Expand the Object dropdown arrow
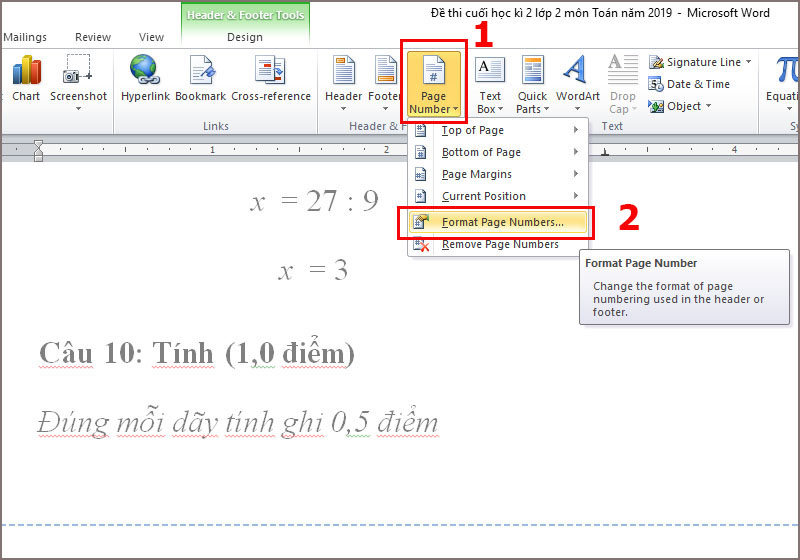This screenshot has width=800, height=560. 708,106
